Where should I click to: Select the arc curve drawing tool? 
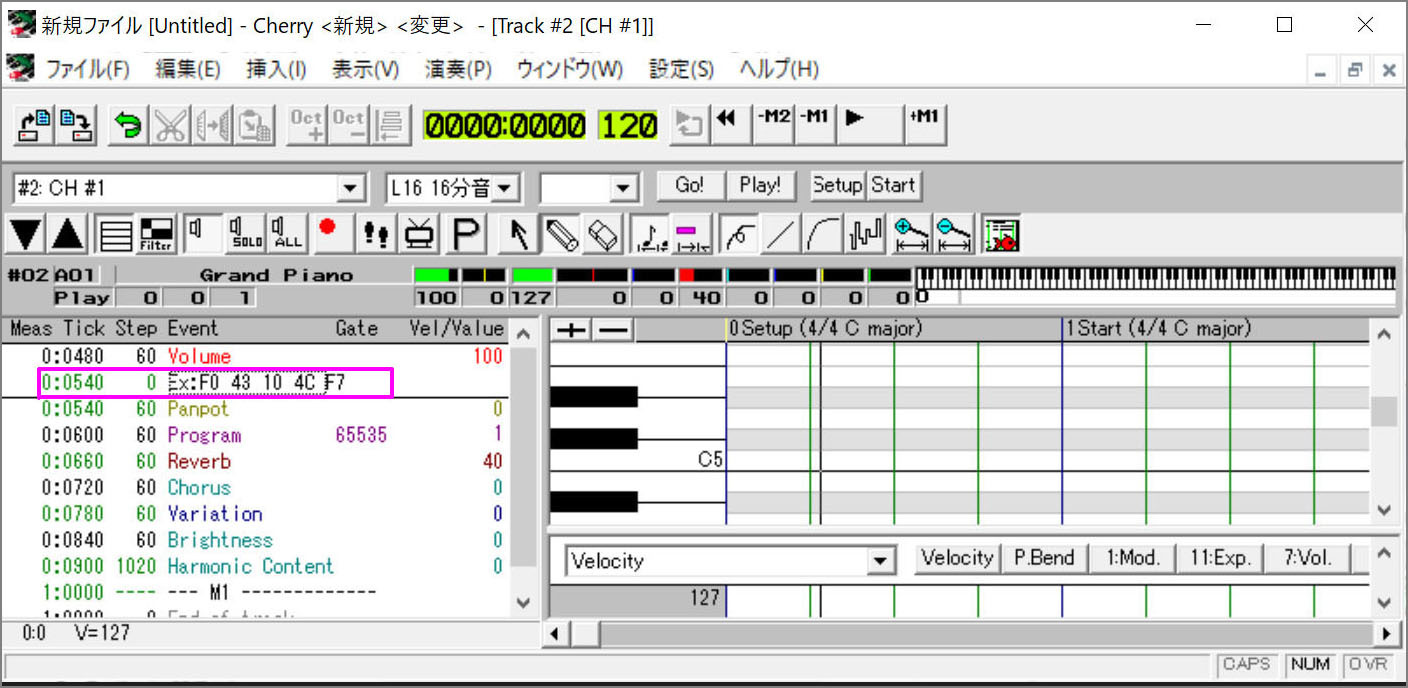click(823, 234)
